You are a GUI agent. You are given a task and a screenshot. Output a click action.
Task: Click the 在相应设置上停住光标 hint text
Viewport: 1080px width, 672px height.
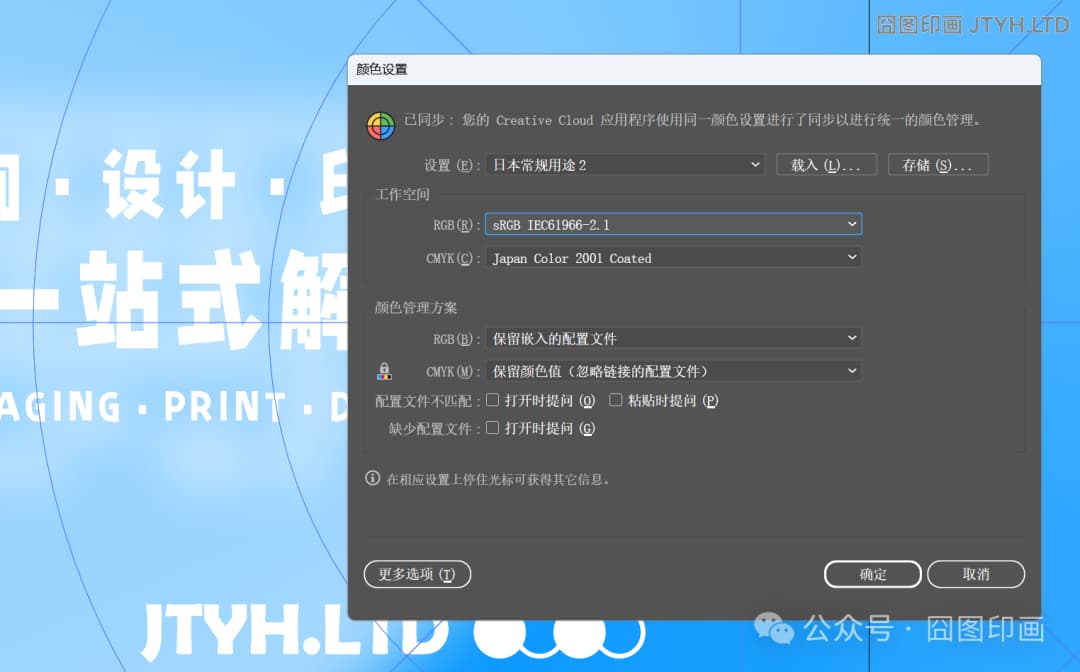[x=498, y=479]
